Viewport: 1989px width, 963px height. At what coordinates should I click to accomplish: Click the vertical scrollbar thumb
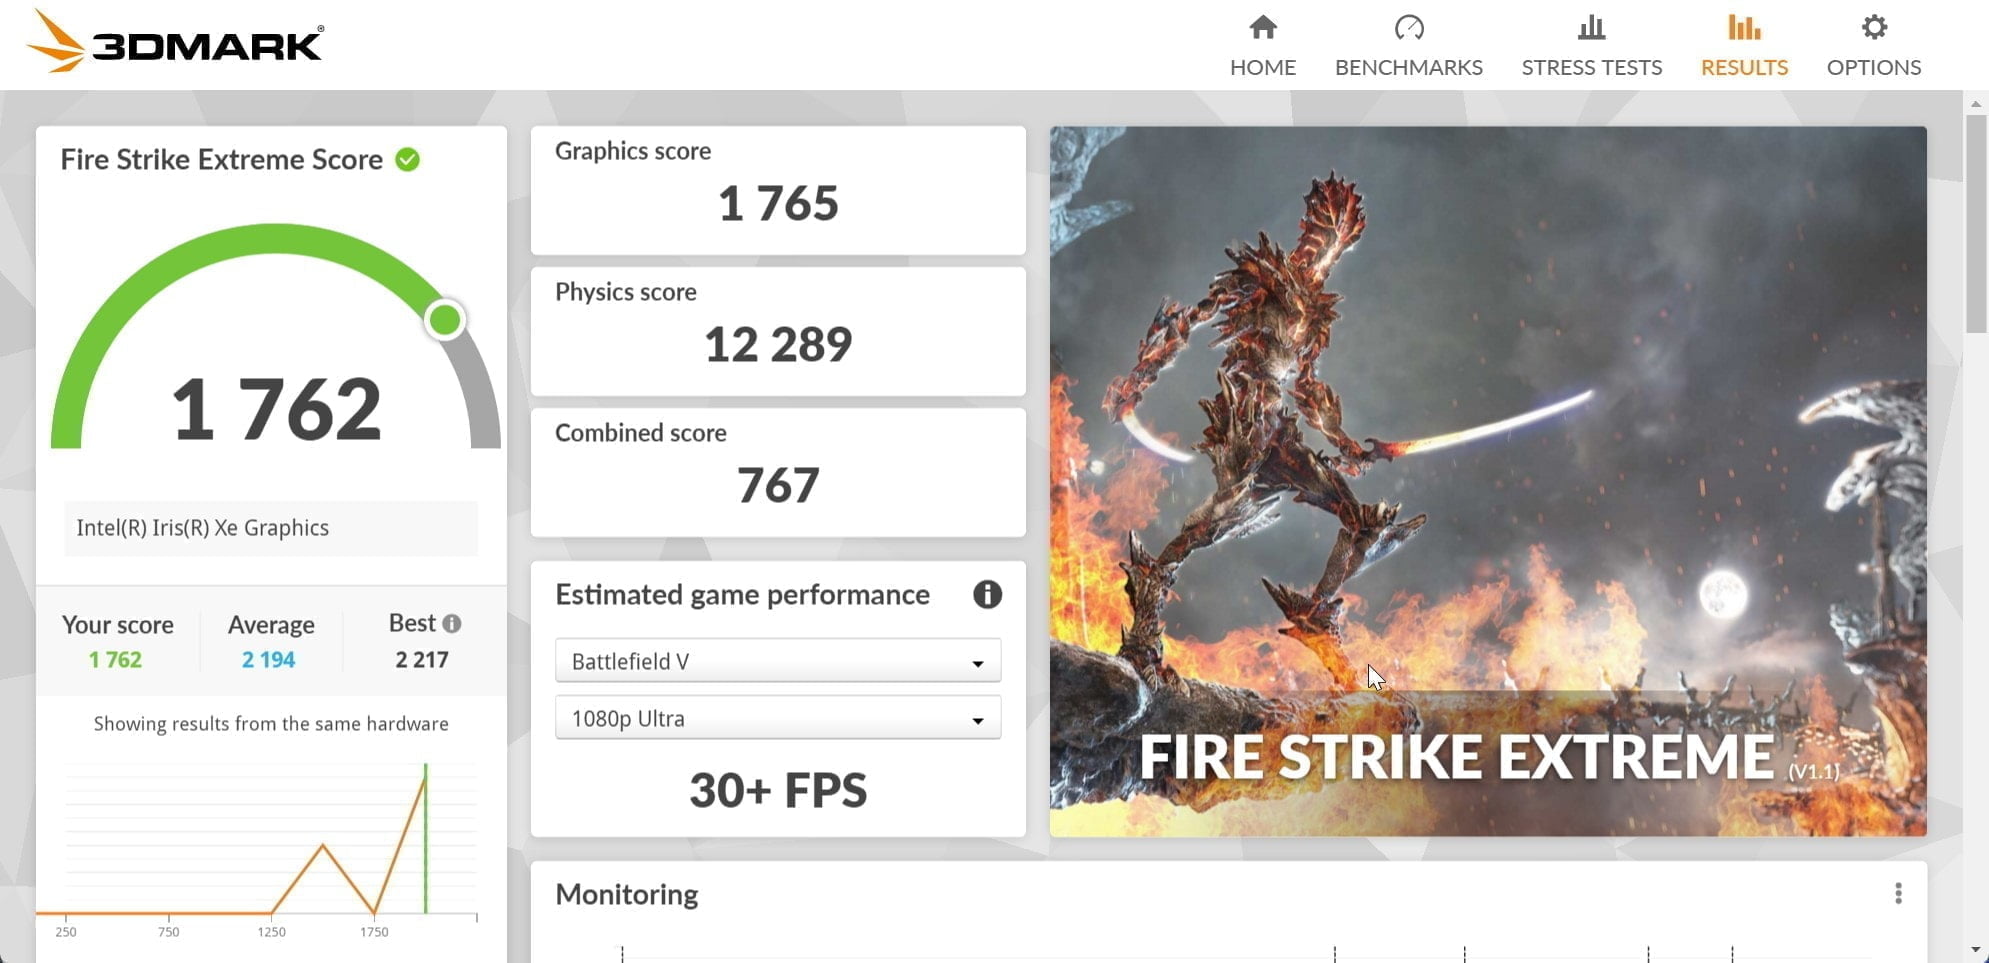pos(1975,220)
